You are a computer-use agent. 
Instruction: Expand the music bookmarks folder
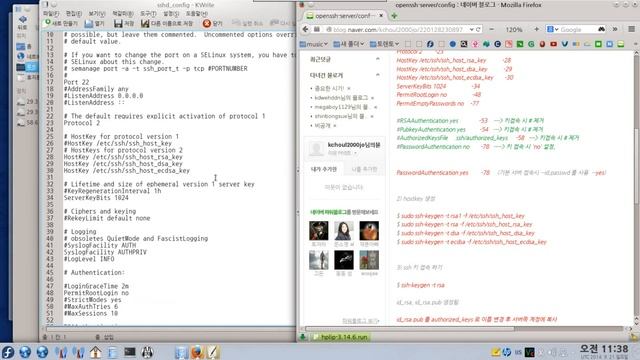313,44
